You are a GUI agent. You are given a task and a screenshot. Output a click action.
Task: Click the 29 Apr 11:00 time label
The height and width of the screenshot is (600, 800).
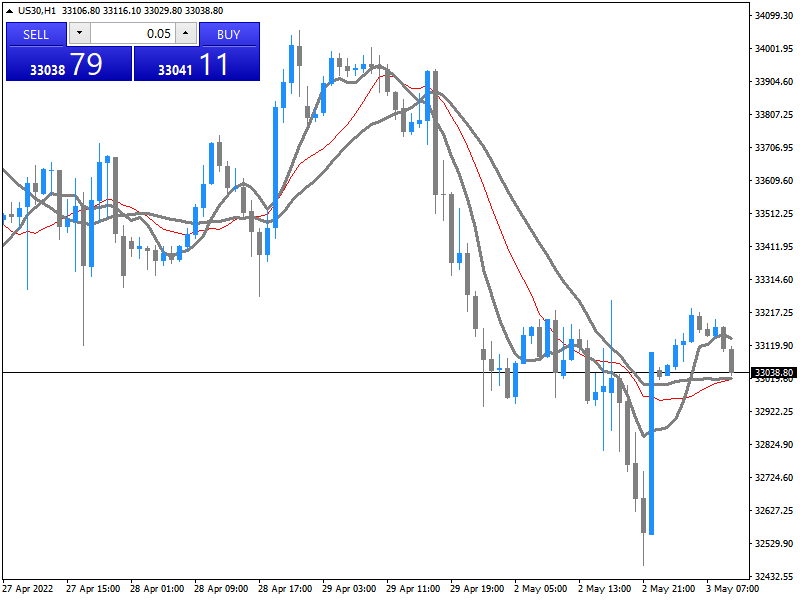click(x=413, y=589)
